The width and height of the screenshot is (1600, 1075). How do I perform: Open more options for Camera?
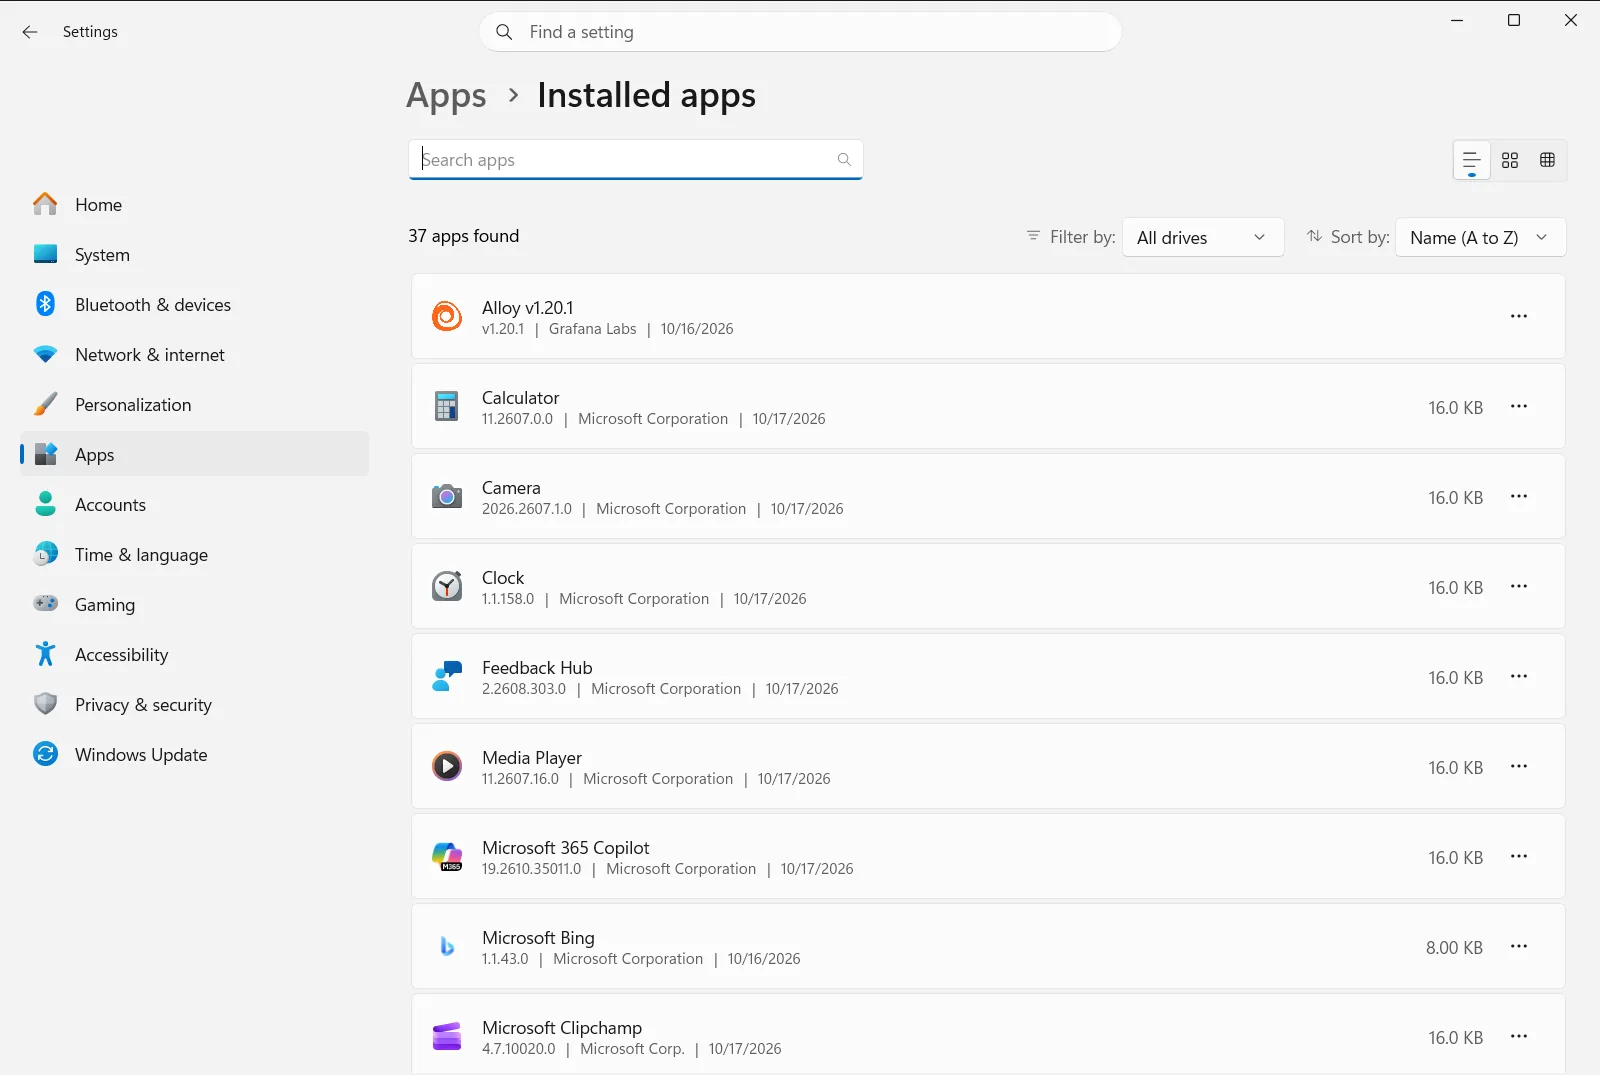(1519, 496)
